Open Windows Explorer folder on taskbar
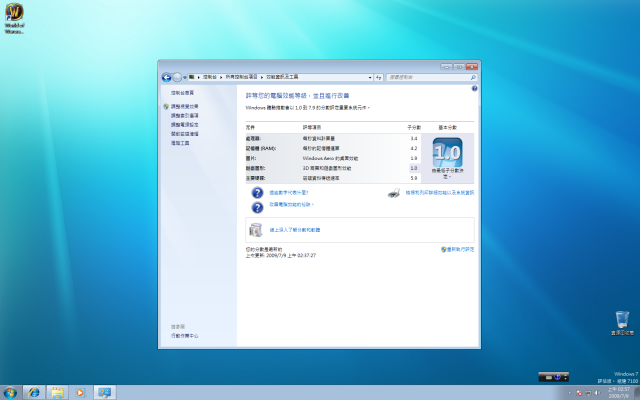 click(57, 393)
